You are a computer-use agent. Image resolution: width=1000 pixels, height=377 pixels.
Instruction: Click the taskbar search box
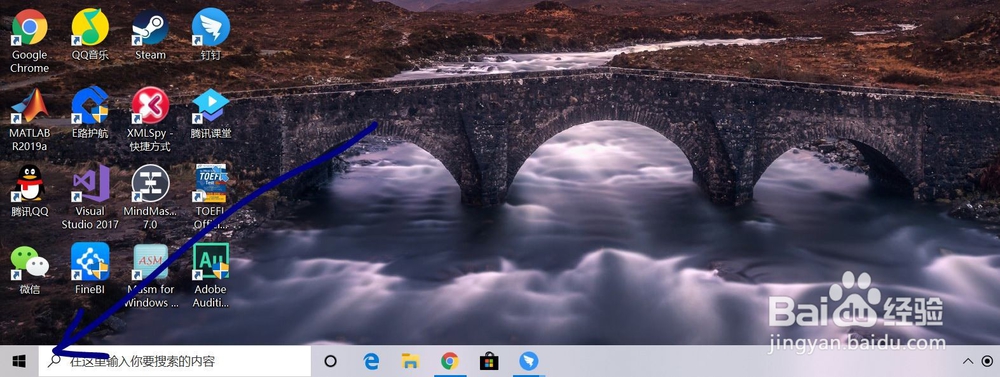[175, 362]
